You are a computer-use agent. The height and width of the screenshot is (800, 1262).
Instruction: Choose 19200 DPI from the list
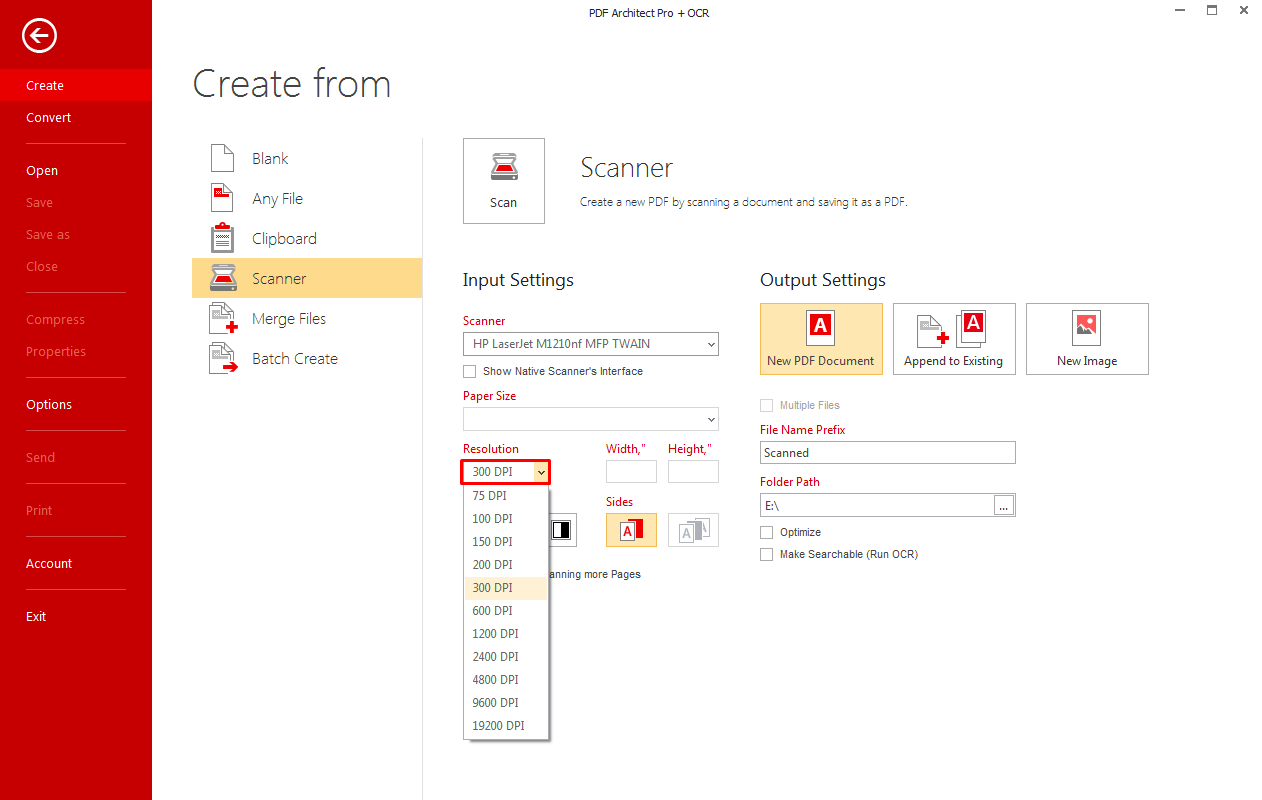click(506, 726)
